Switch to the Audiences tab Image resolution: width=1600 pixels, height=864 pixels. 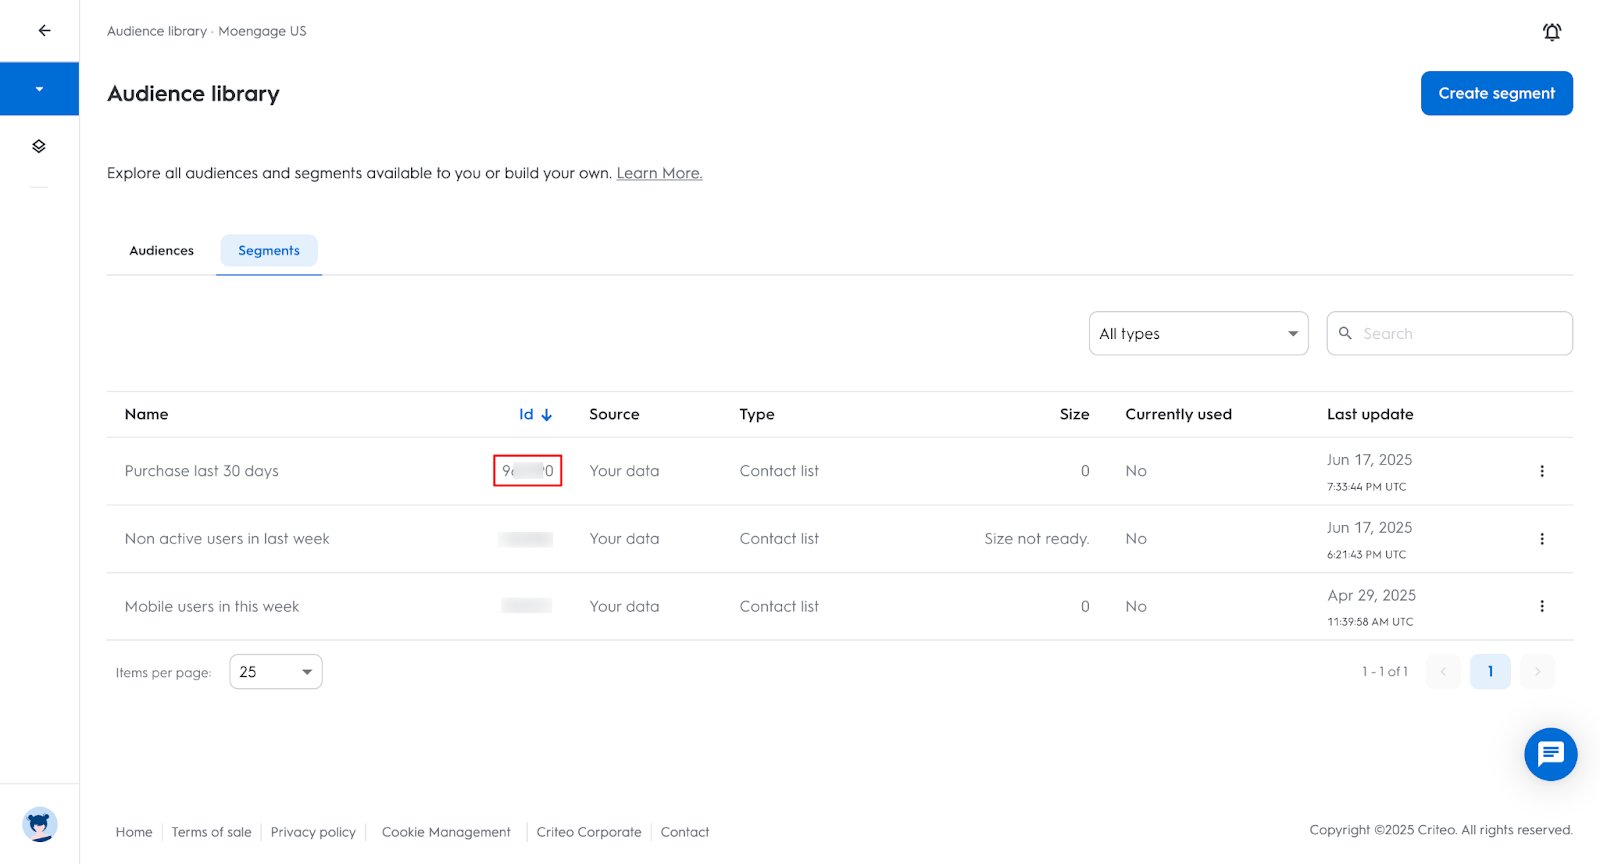(161, 251)
